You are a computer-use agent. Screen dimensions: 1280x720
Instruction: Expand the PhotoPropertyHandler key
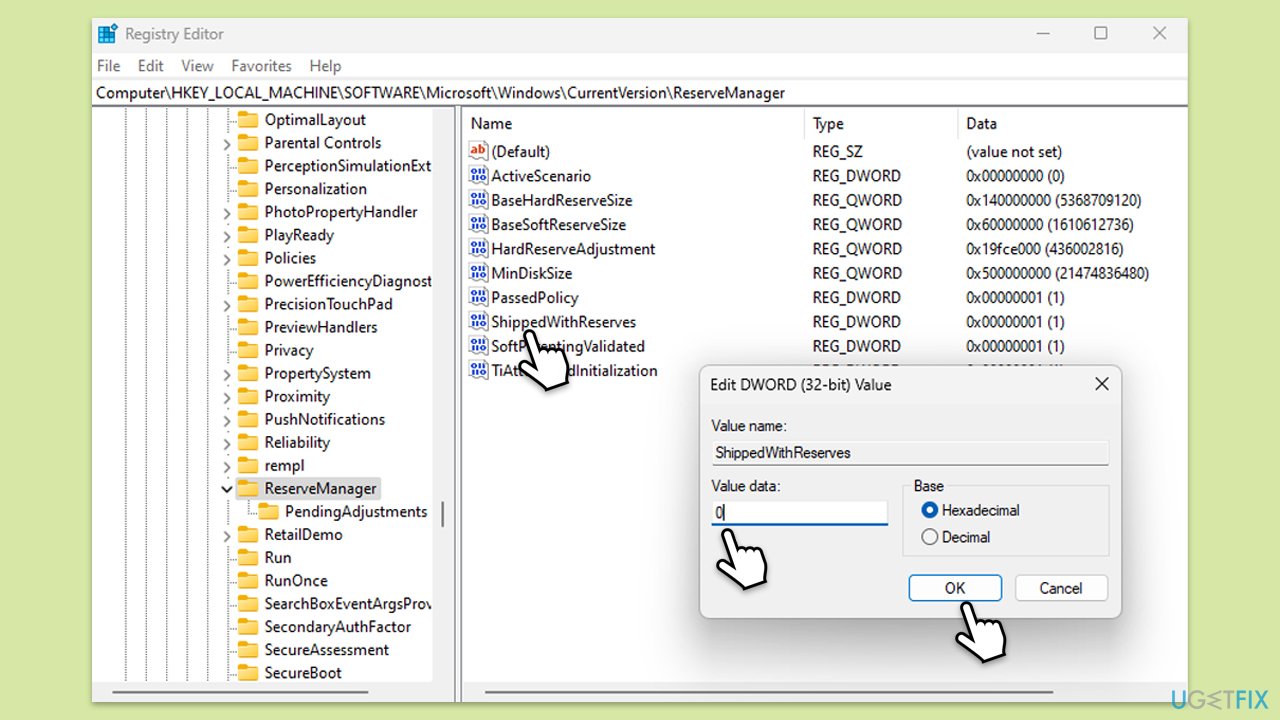coord(227,213)
